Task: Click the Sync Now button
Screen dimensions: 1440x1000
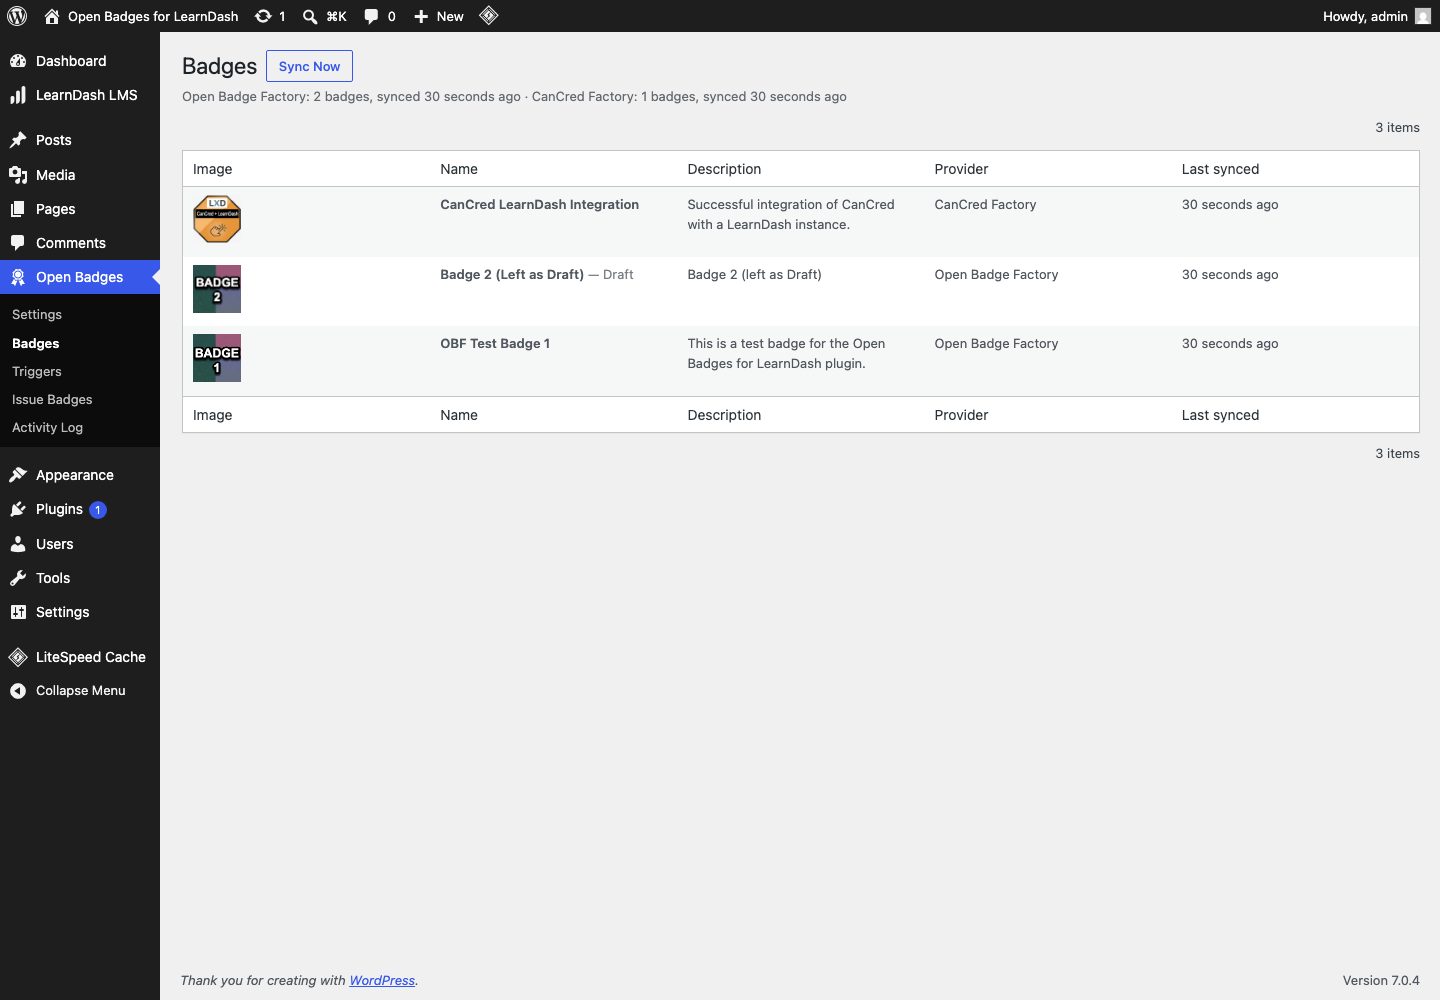Action: (x=309, y=66)
